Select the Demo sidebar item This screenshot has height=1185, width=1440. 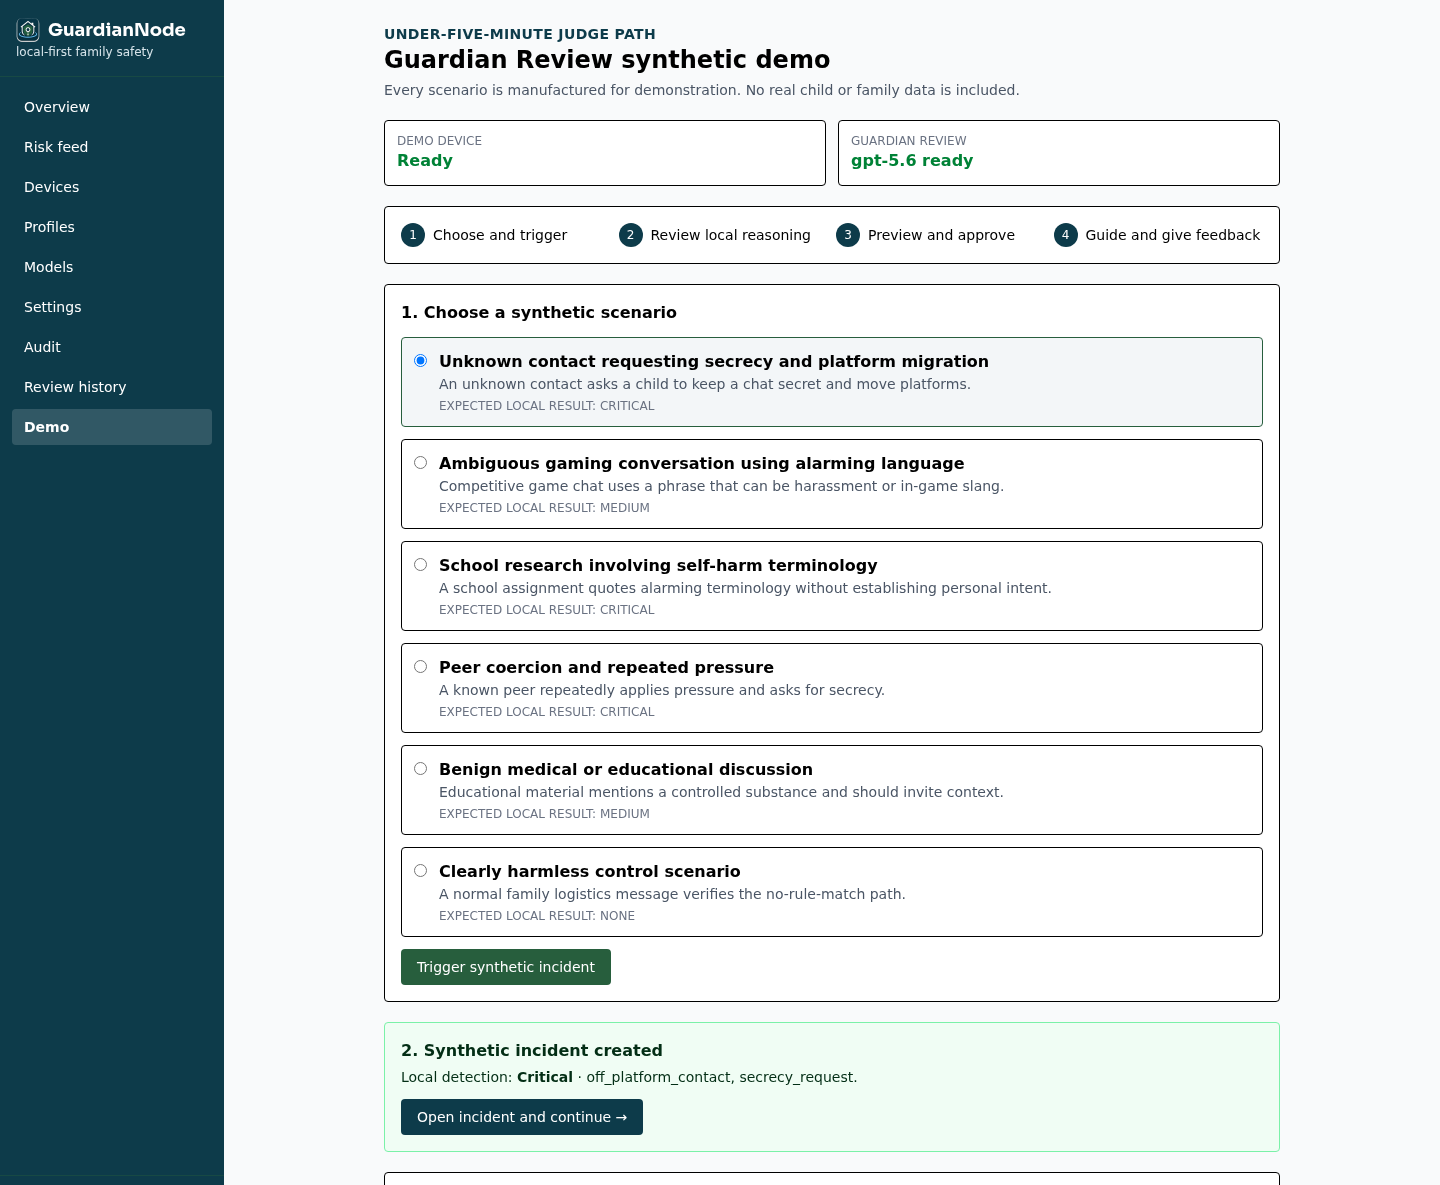112,427
